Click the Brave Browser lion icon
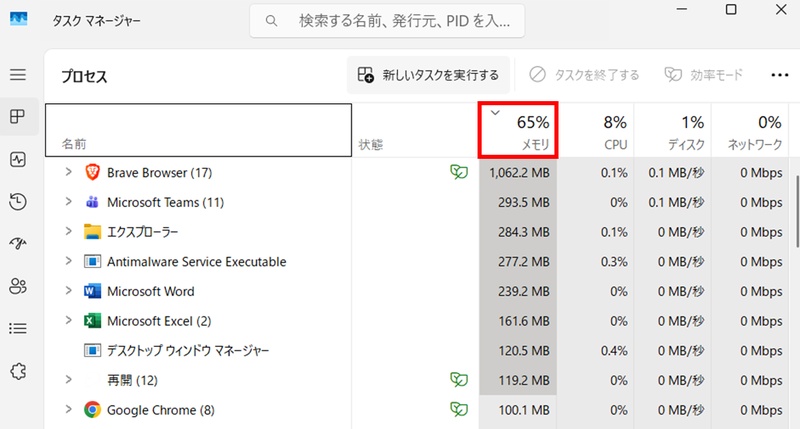 [x=92, y=172]
